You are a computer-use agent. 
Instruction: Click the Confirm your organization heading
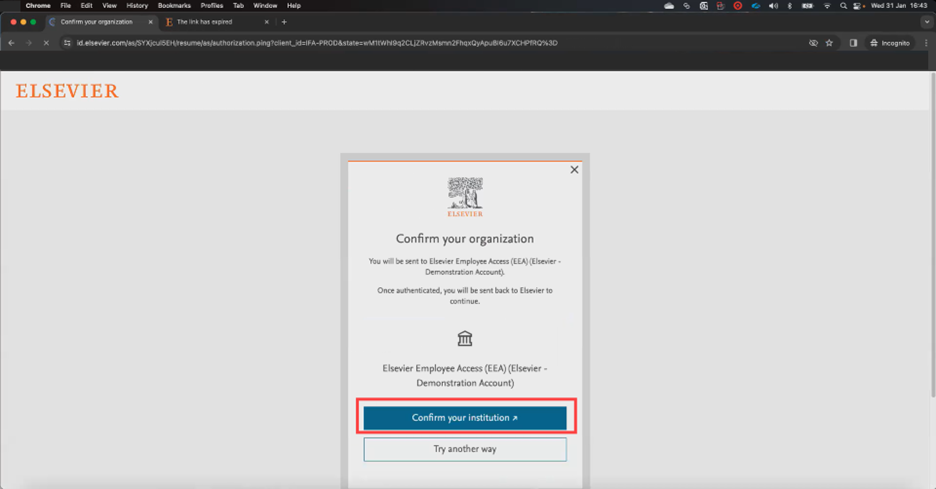[465, 239]
